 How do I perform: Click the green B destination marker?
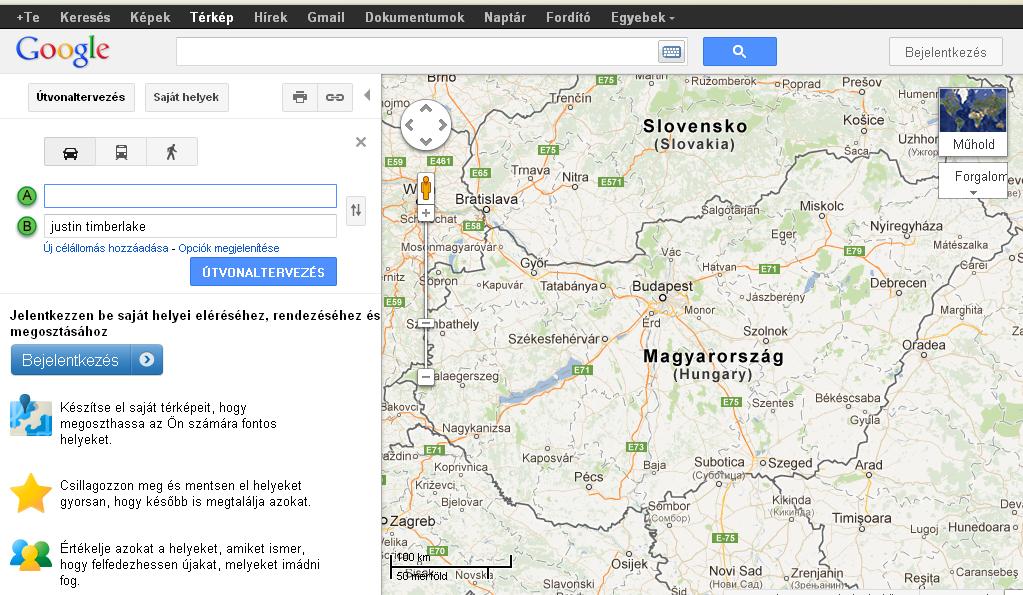click(27, 226)
